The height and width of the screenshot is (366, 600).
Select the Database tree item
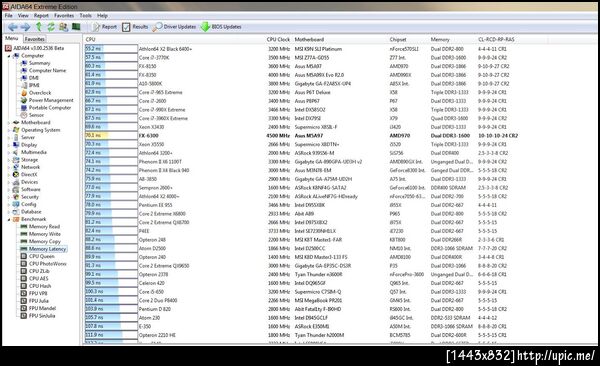click(x=27, y=212)
